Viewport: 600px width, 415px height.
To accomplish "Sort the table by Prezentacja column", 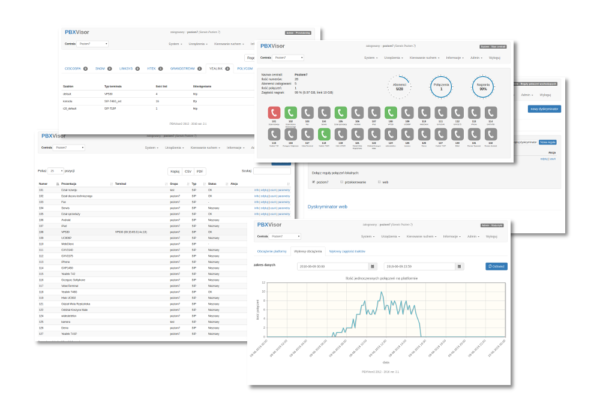I will (x=86, y=184).
